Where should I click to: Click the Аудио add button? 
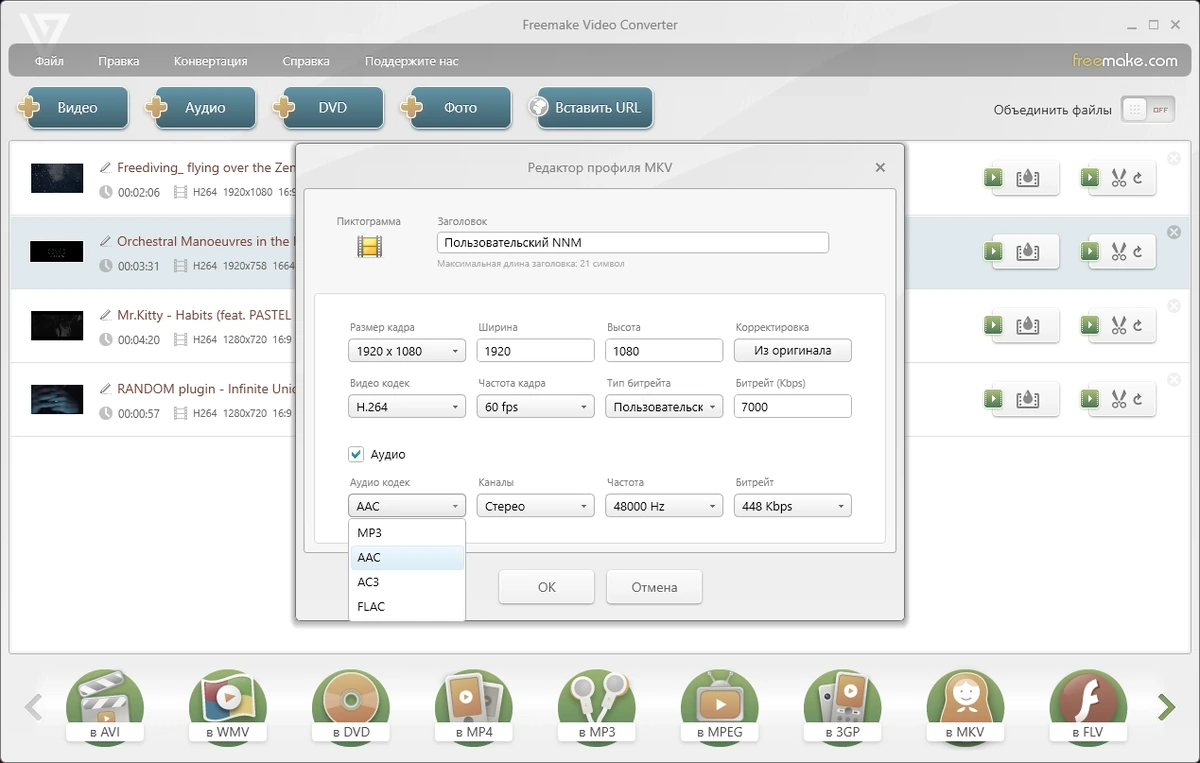tap(200, 108)
